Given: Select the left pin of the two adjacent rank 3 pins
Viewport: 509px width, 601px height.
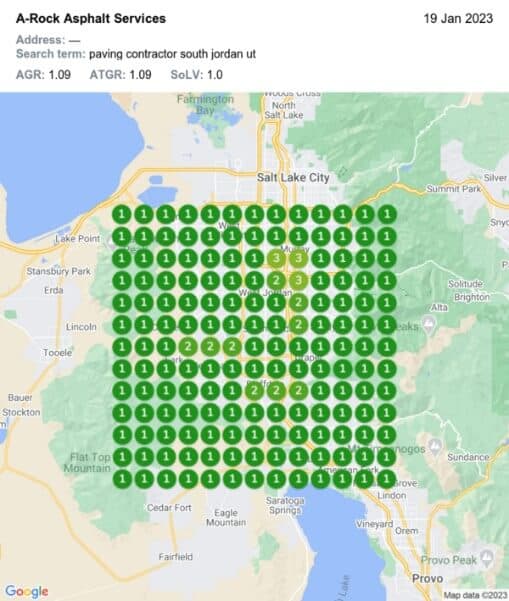Looking at the screenshot, I should tap(276, 258).
